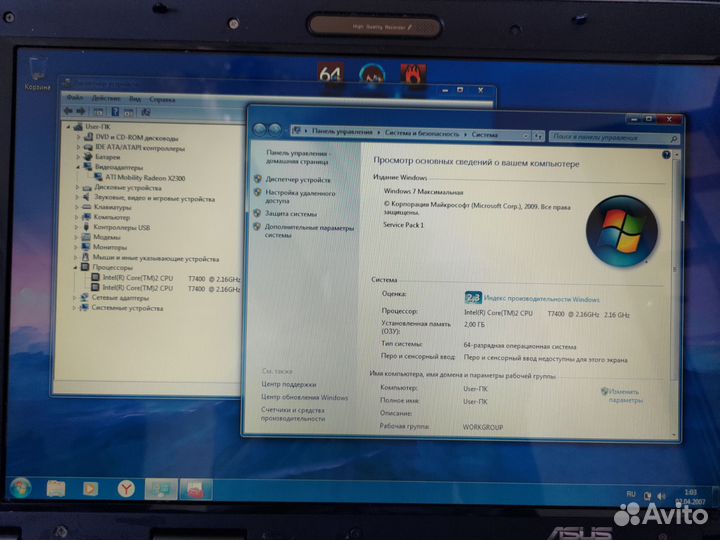Open Дополнительные параметры системы link
The width and height of the screenshot is (720, 540).
pyautogui.click(x=309, y=231)
